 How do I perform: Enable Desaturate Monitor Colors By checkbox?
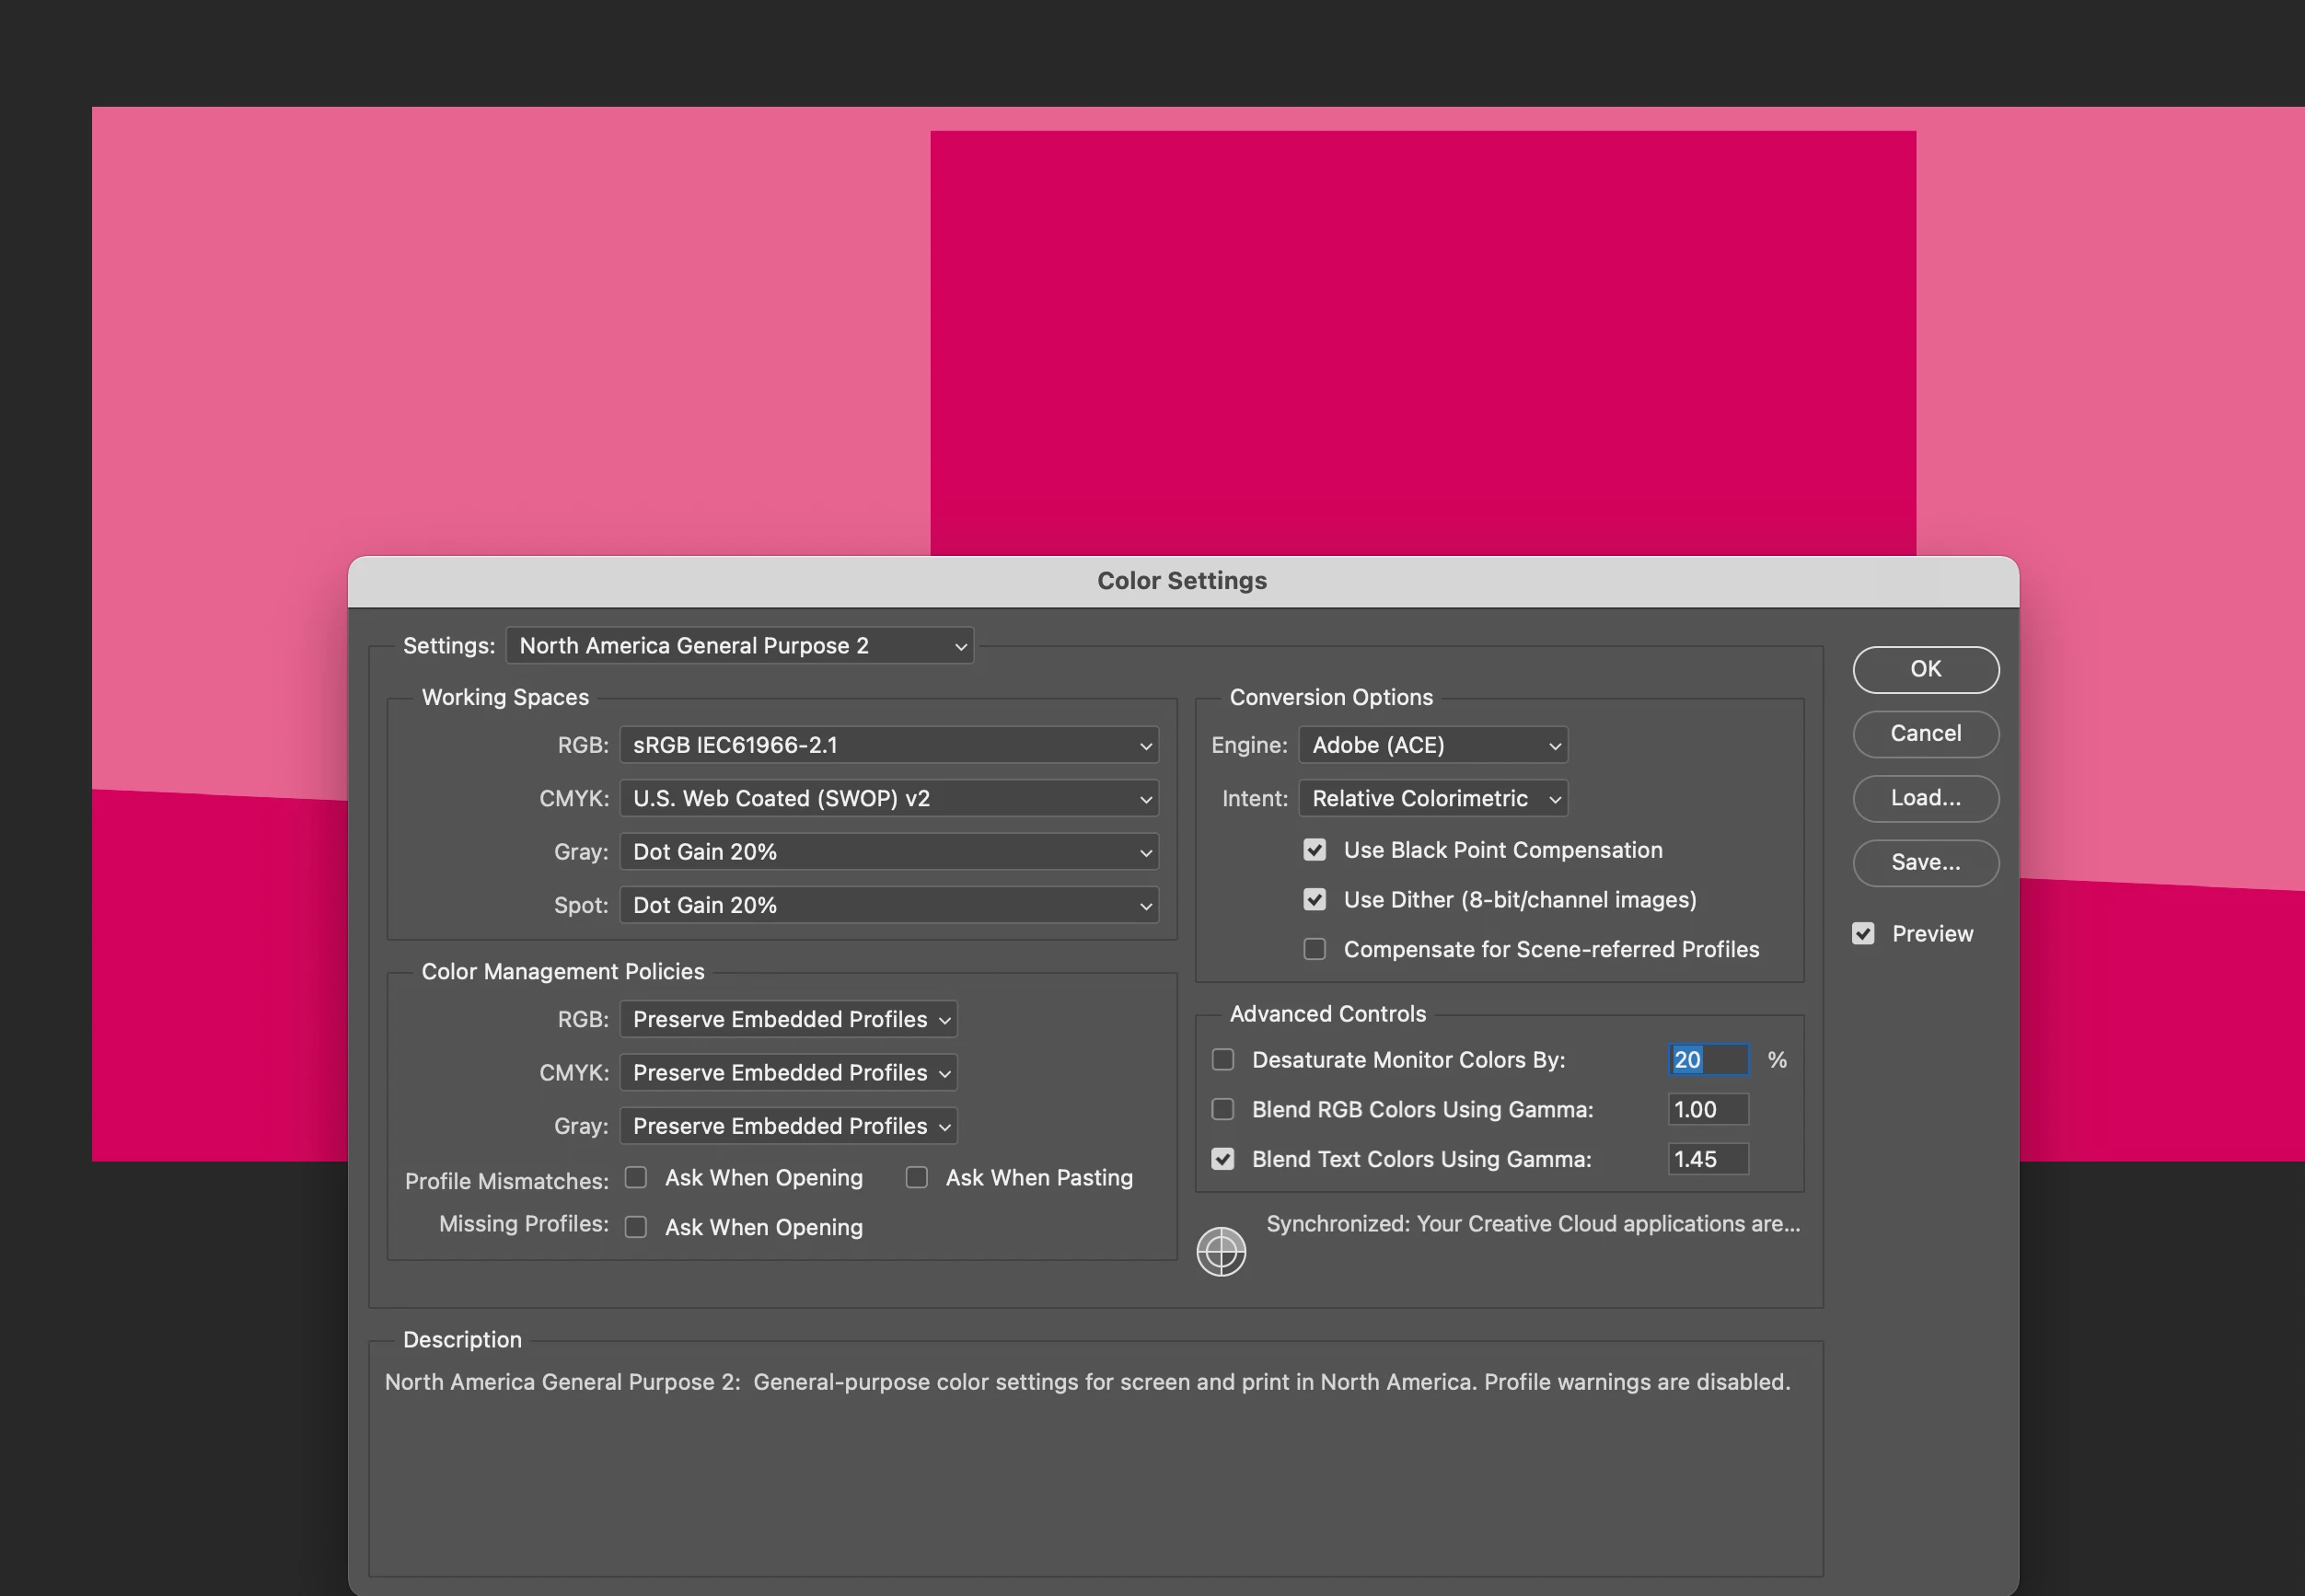pyautogui.click(x=1222, y=1059)
